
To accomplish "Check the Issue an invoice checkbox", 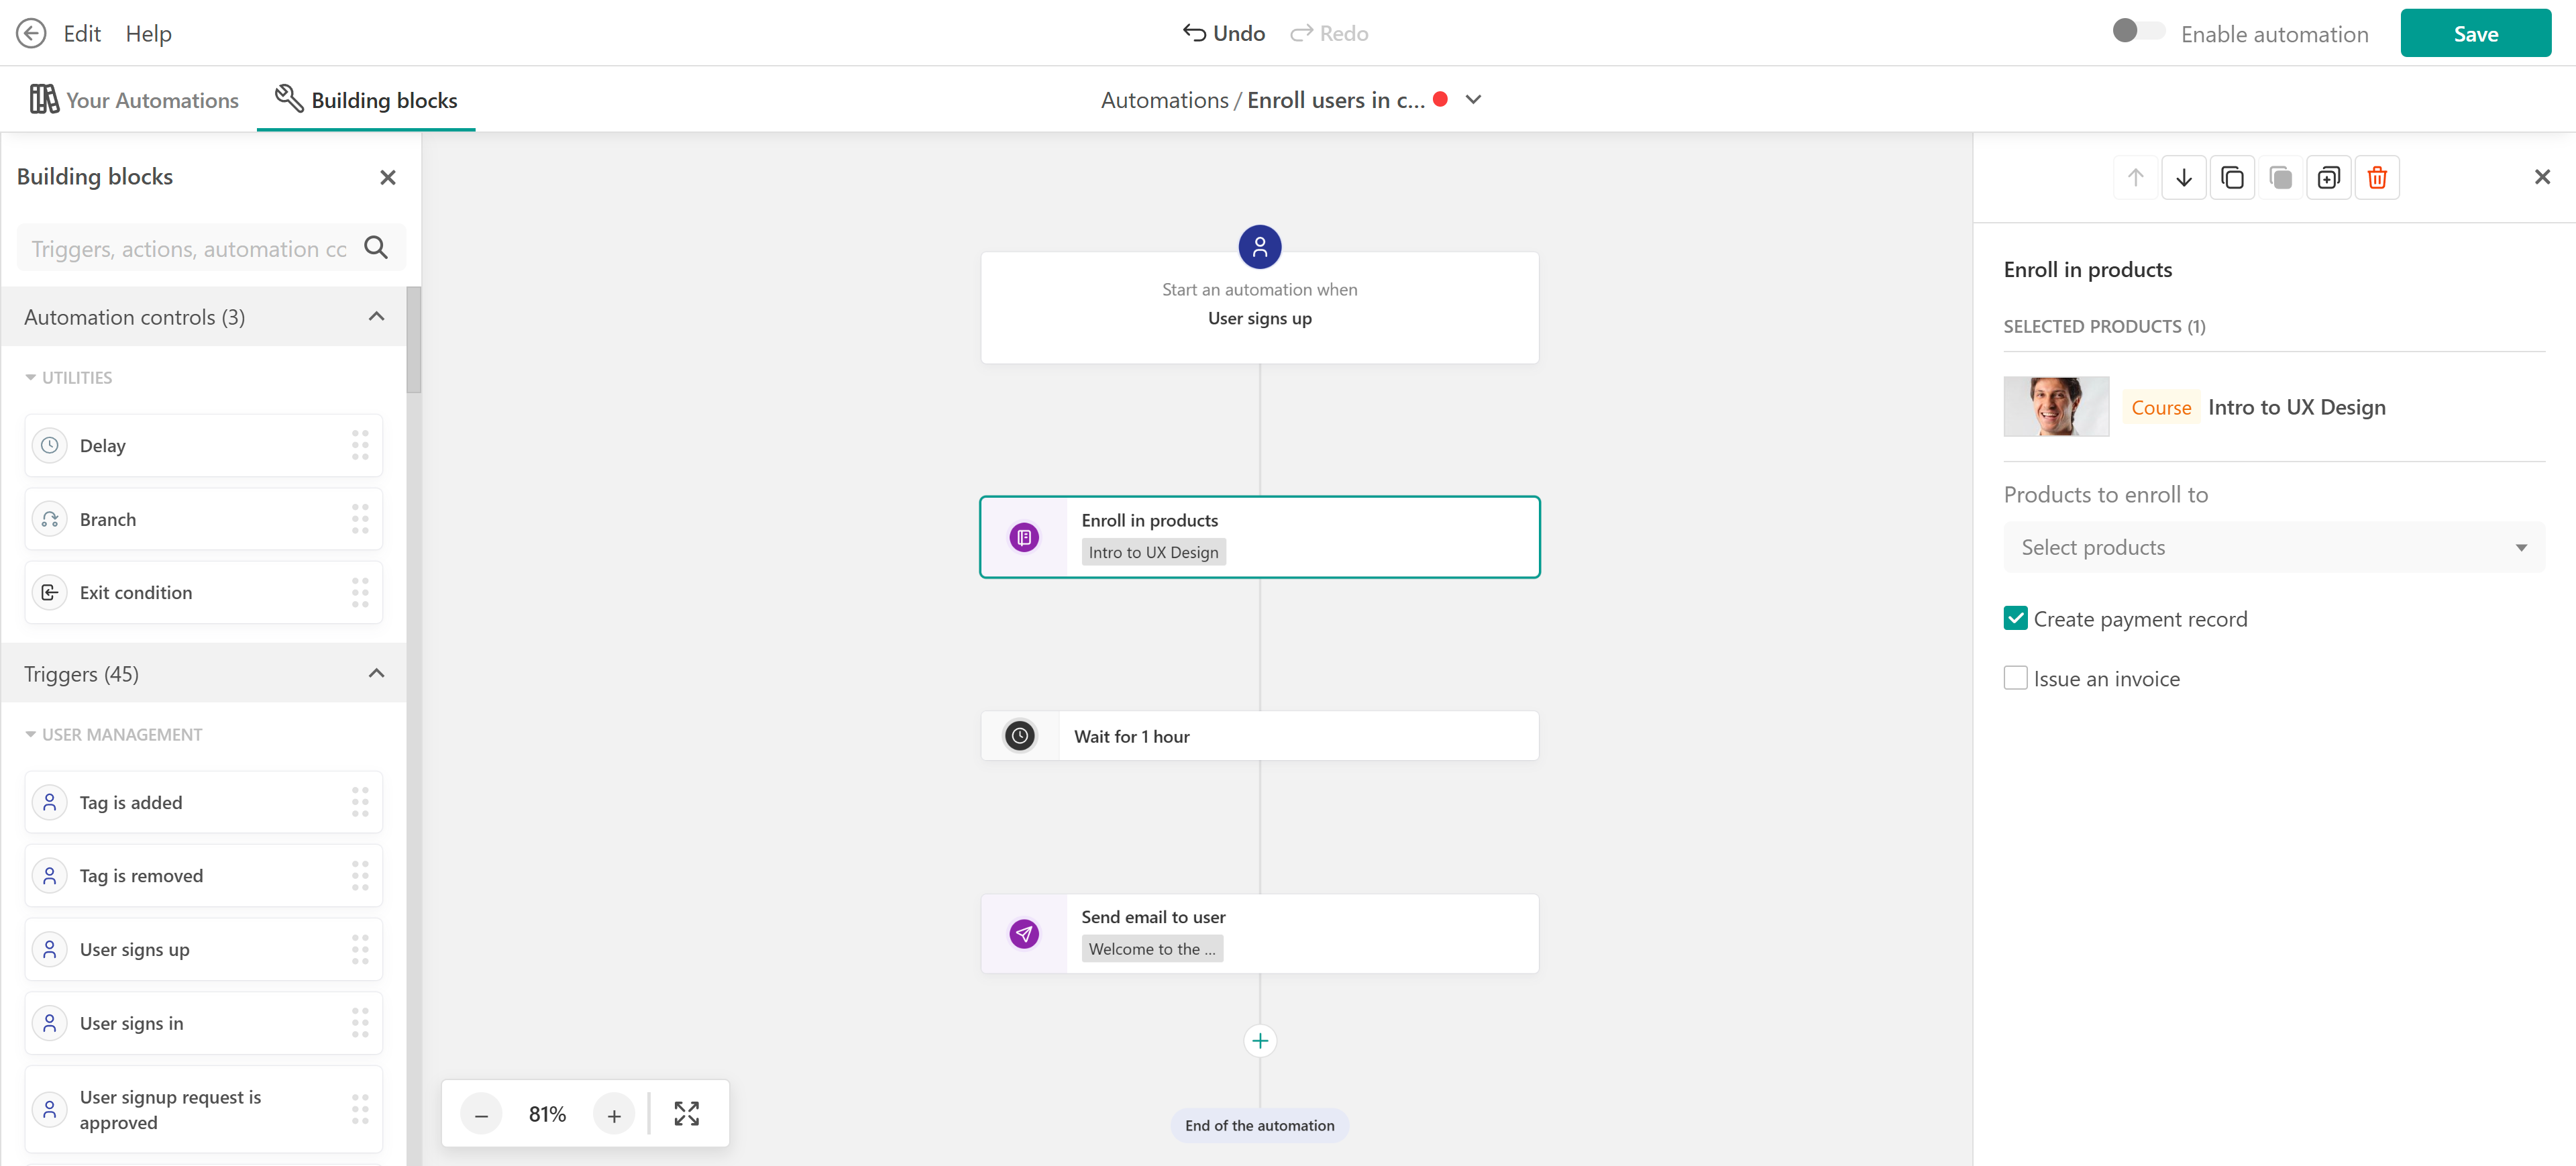I will click(2015, 678).
